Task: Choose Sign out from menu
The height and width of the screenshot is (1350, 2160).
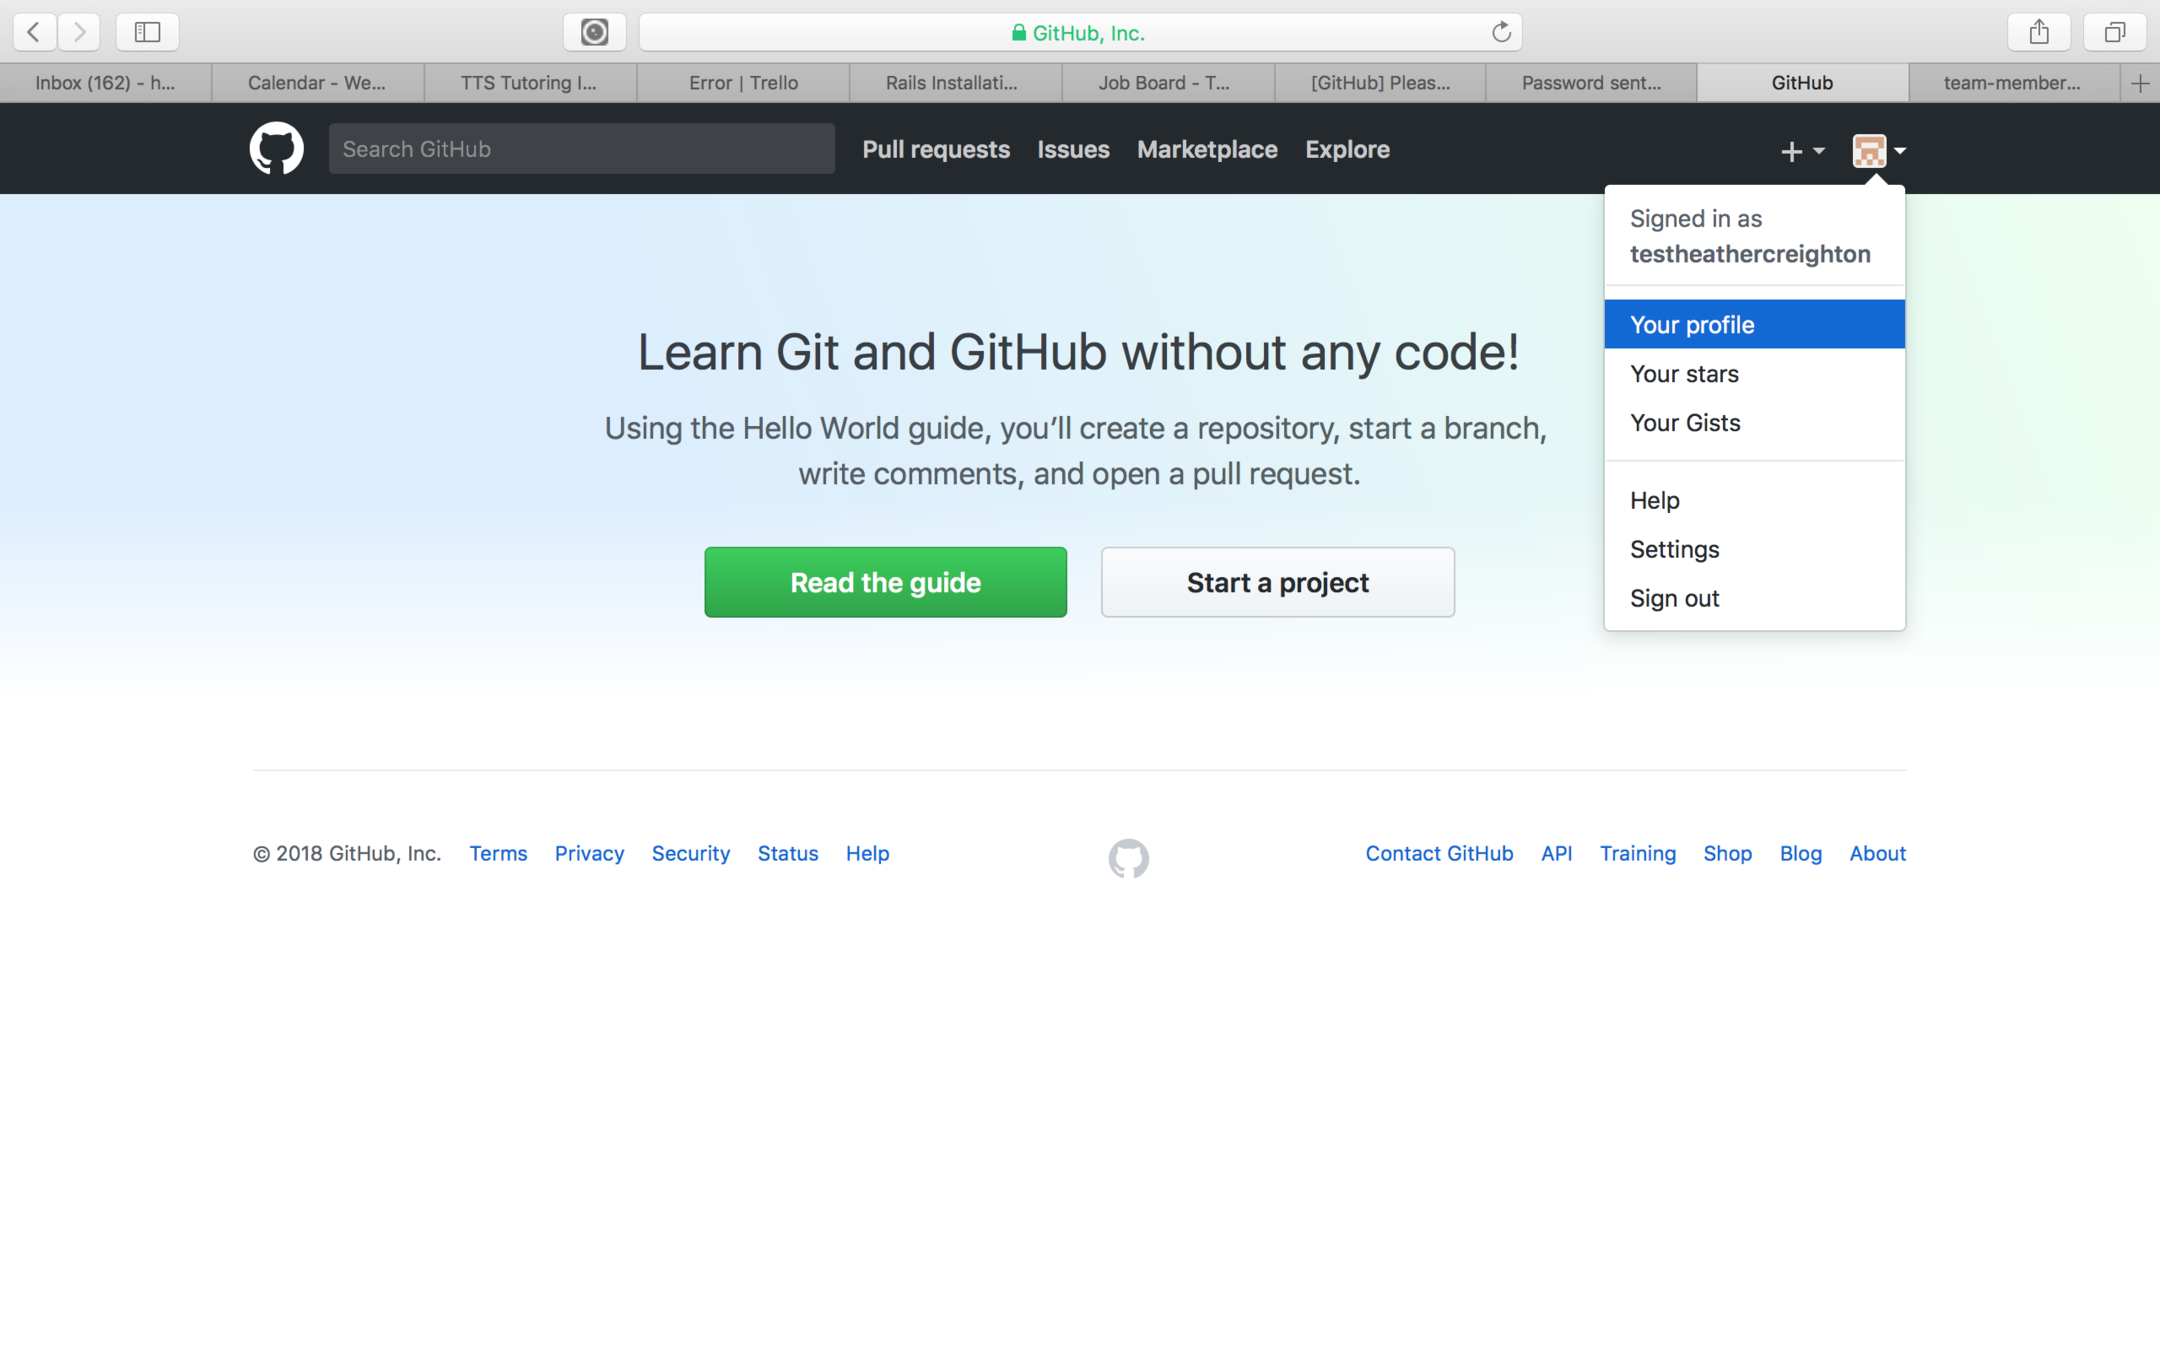Action: tap(1674, 598)
